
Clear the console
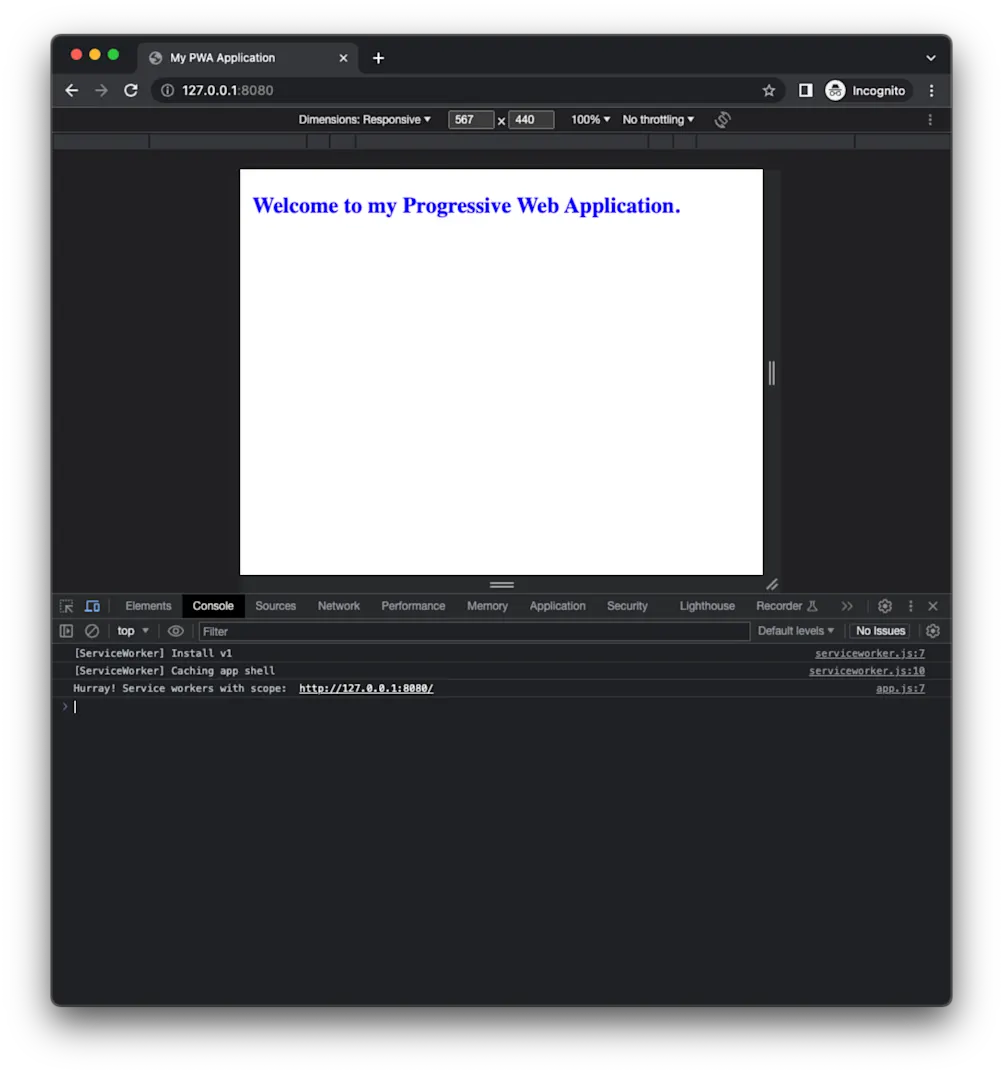pyautogui.click(x=92, y=631)
